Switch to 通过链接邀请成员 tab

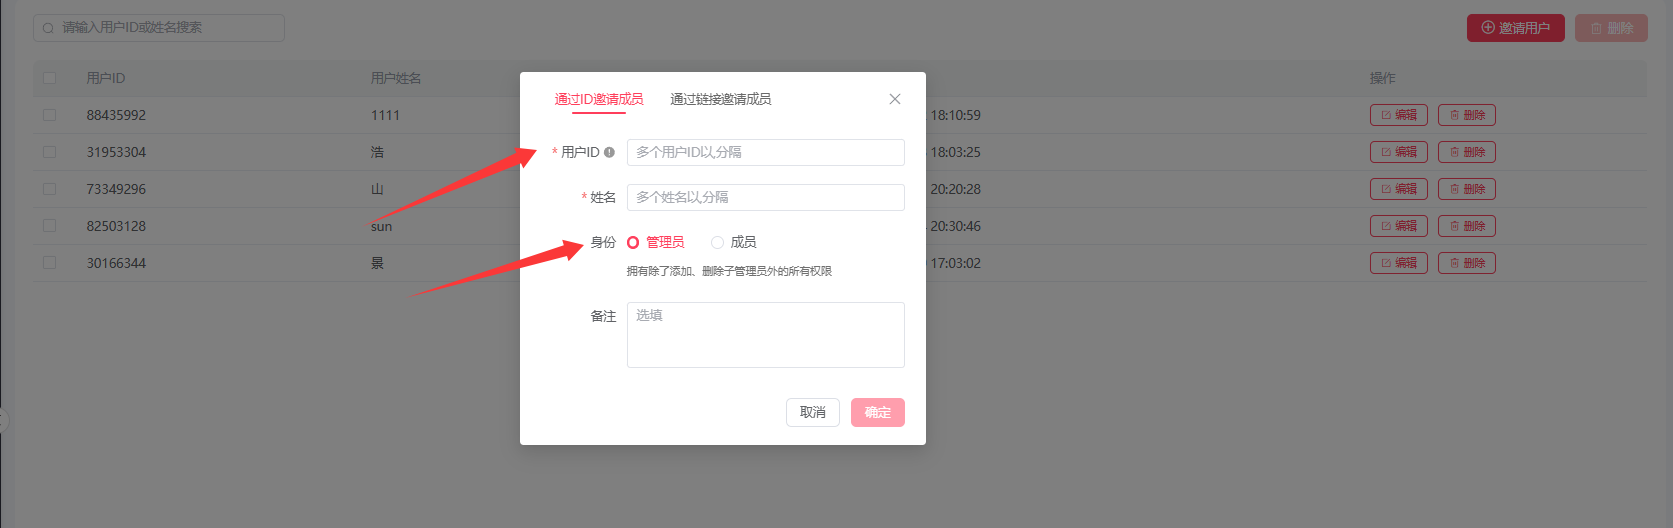[720, 99]
